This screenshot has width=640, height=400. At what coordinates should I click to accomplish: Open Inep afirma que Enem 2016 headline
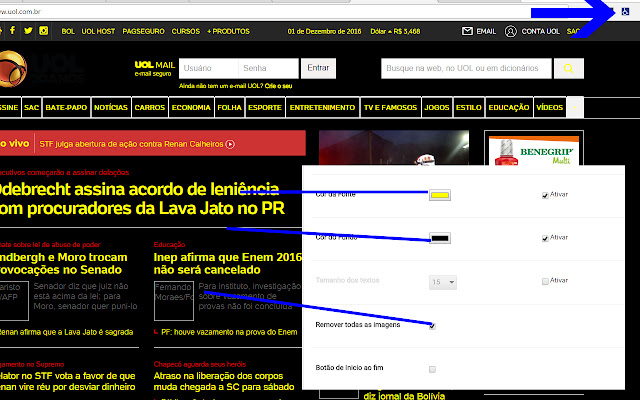227,264
